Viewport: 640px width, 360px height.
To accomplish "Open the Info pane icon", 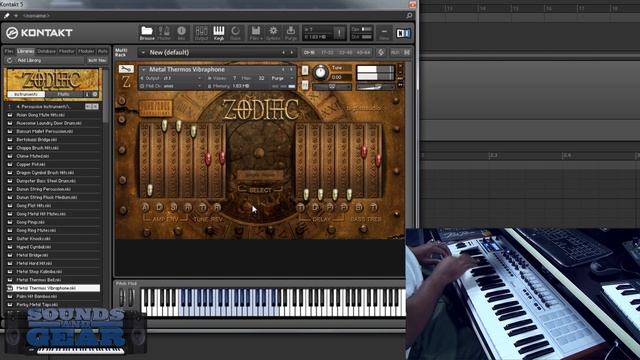I will (x=181, y=33).
